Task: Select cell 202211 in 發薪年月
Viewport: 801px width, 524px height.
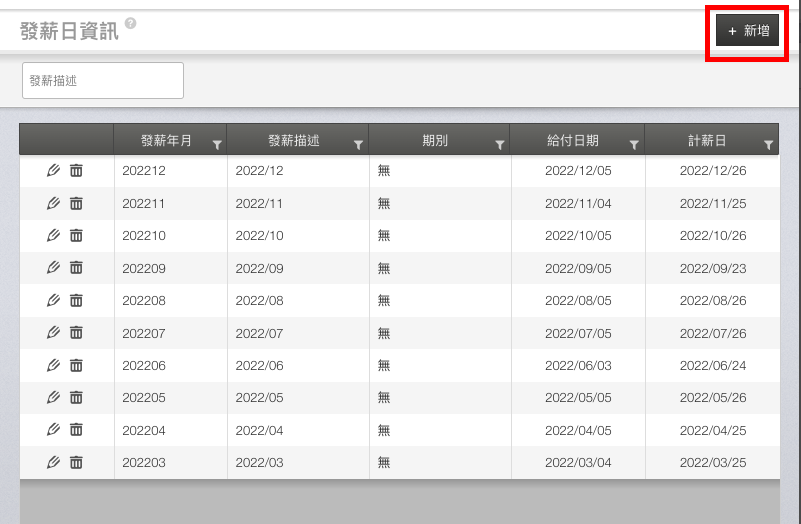Action: point(144,203)
